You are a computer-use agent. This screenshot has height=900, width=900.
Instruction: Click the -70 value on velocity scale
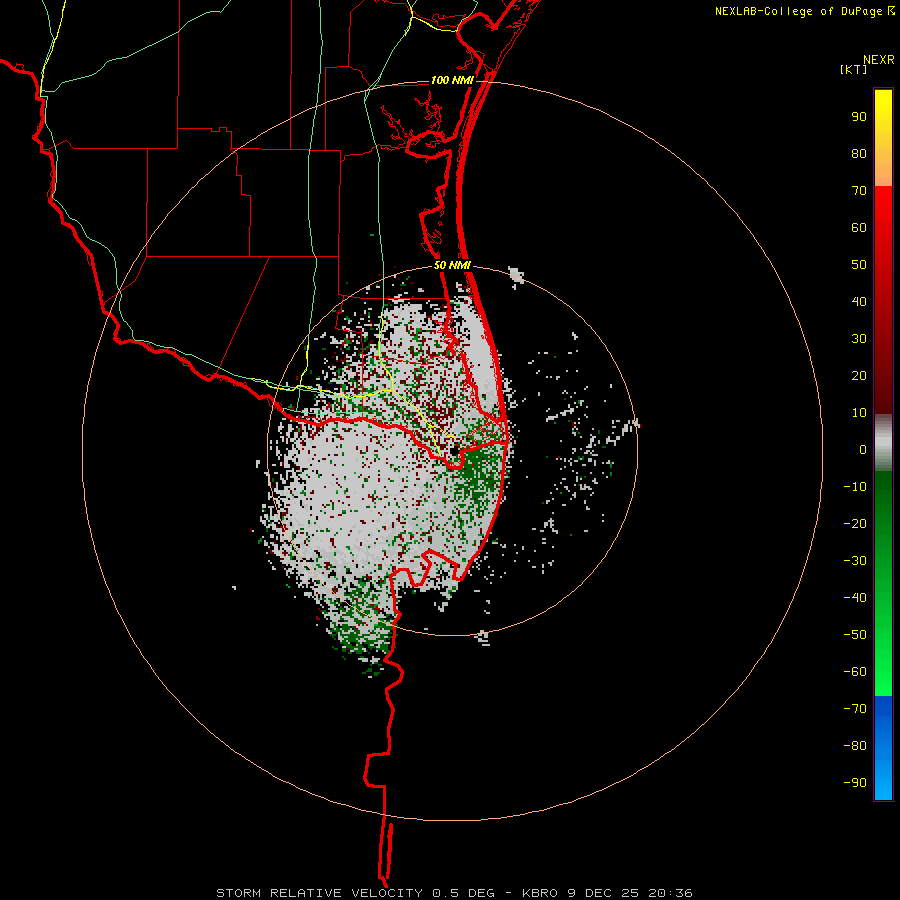pos(855,709)
